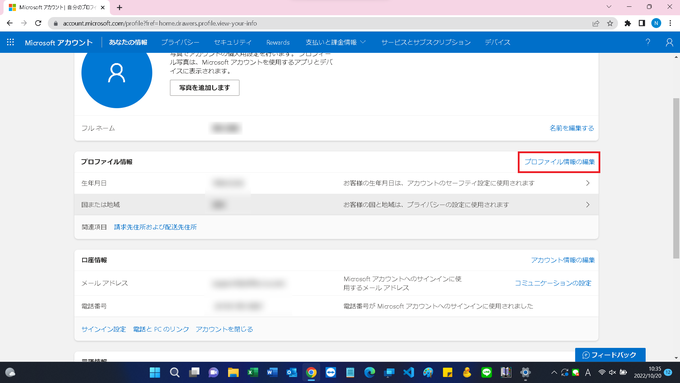680x383 pixels.
Task: Click the address bar URL field
Action: [x=321, y=23]
